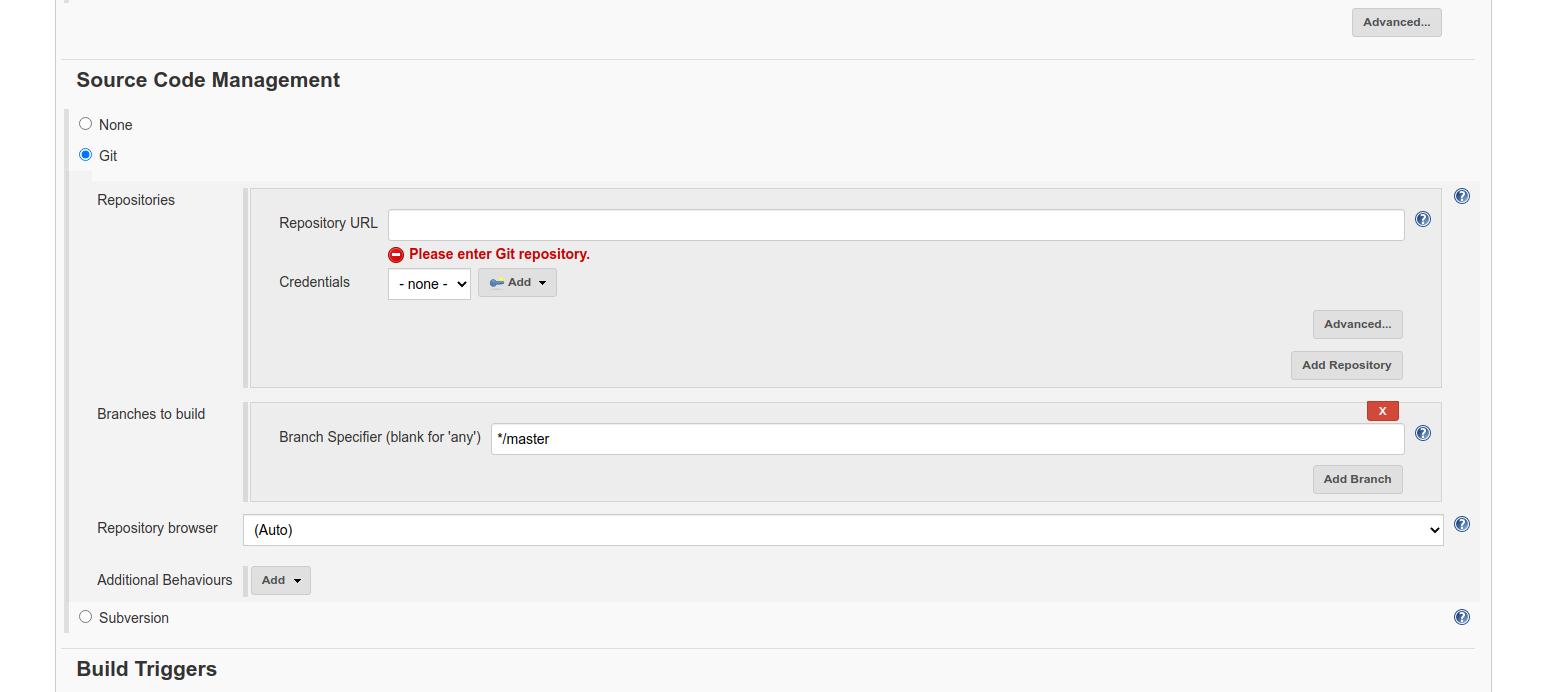
Task: Open help for Repository browser
Action: pyautogui.click(x=1461, y=524)
